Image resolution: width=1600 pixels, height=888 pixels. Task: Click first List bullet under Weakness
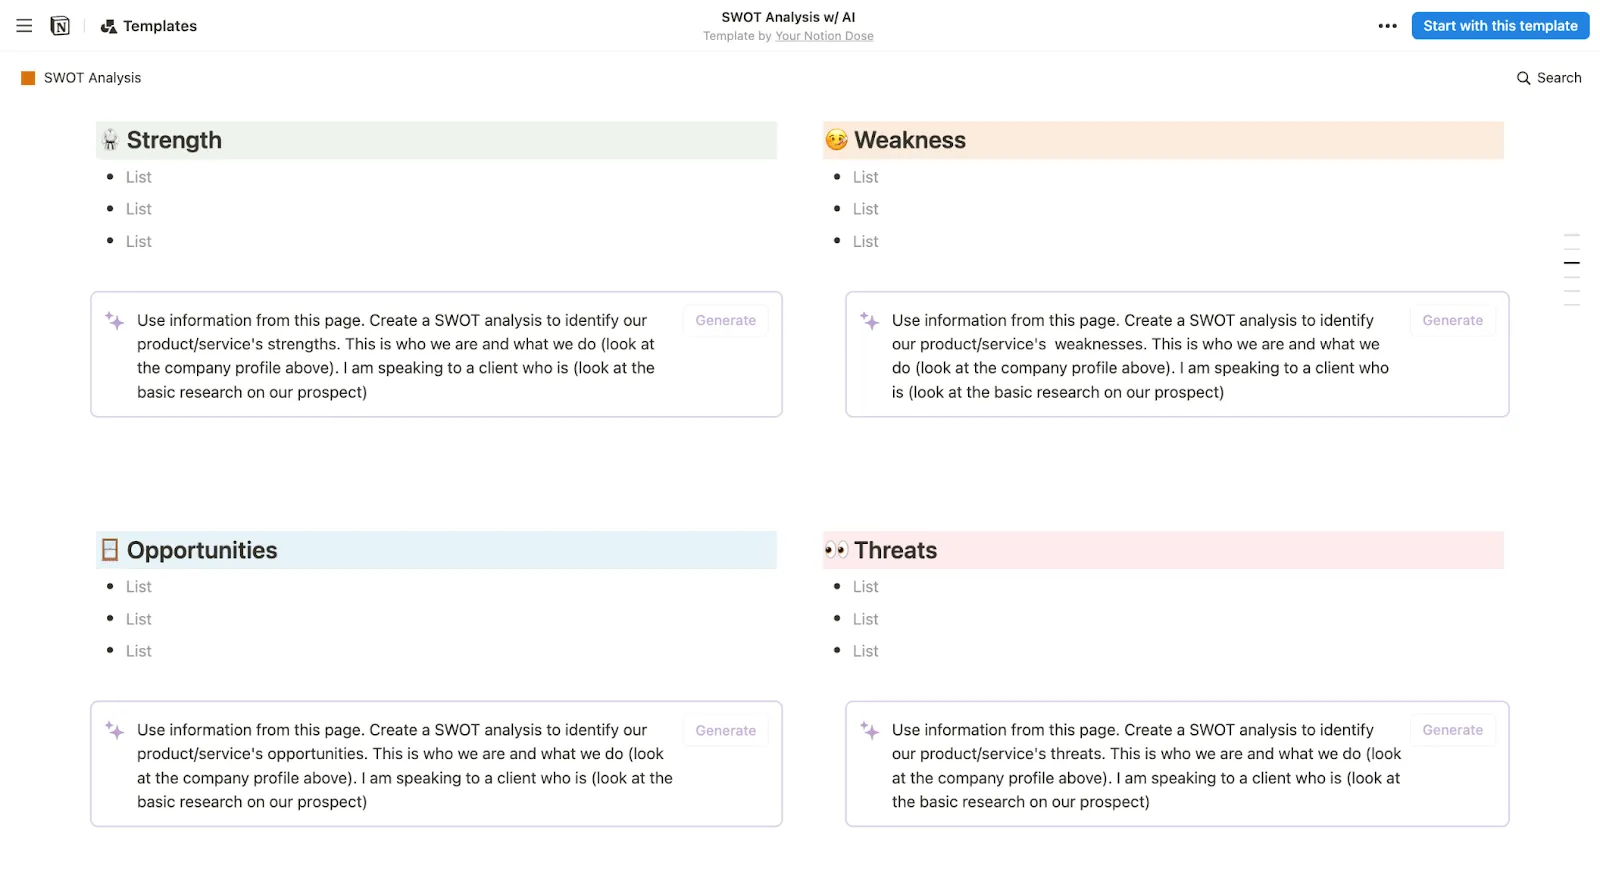coord(865,177)
